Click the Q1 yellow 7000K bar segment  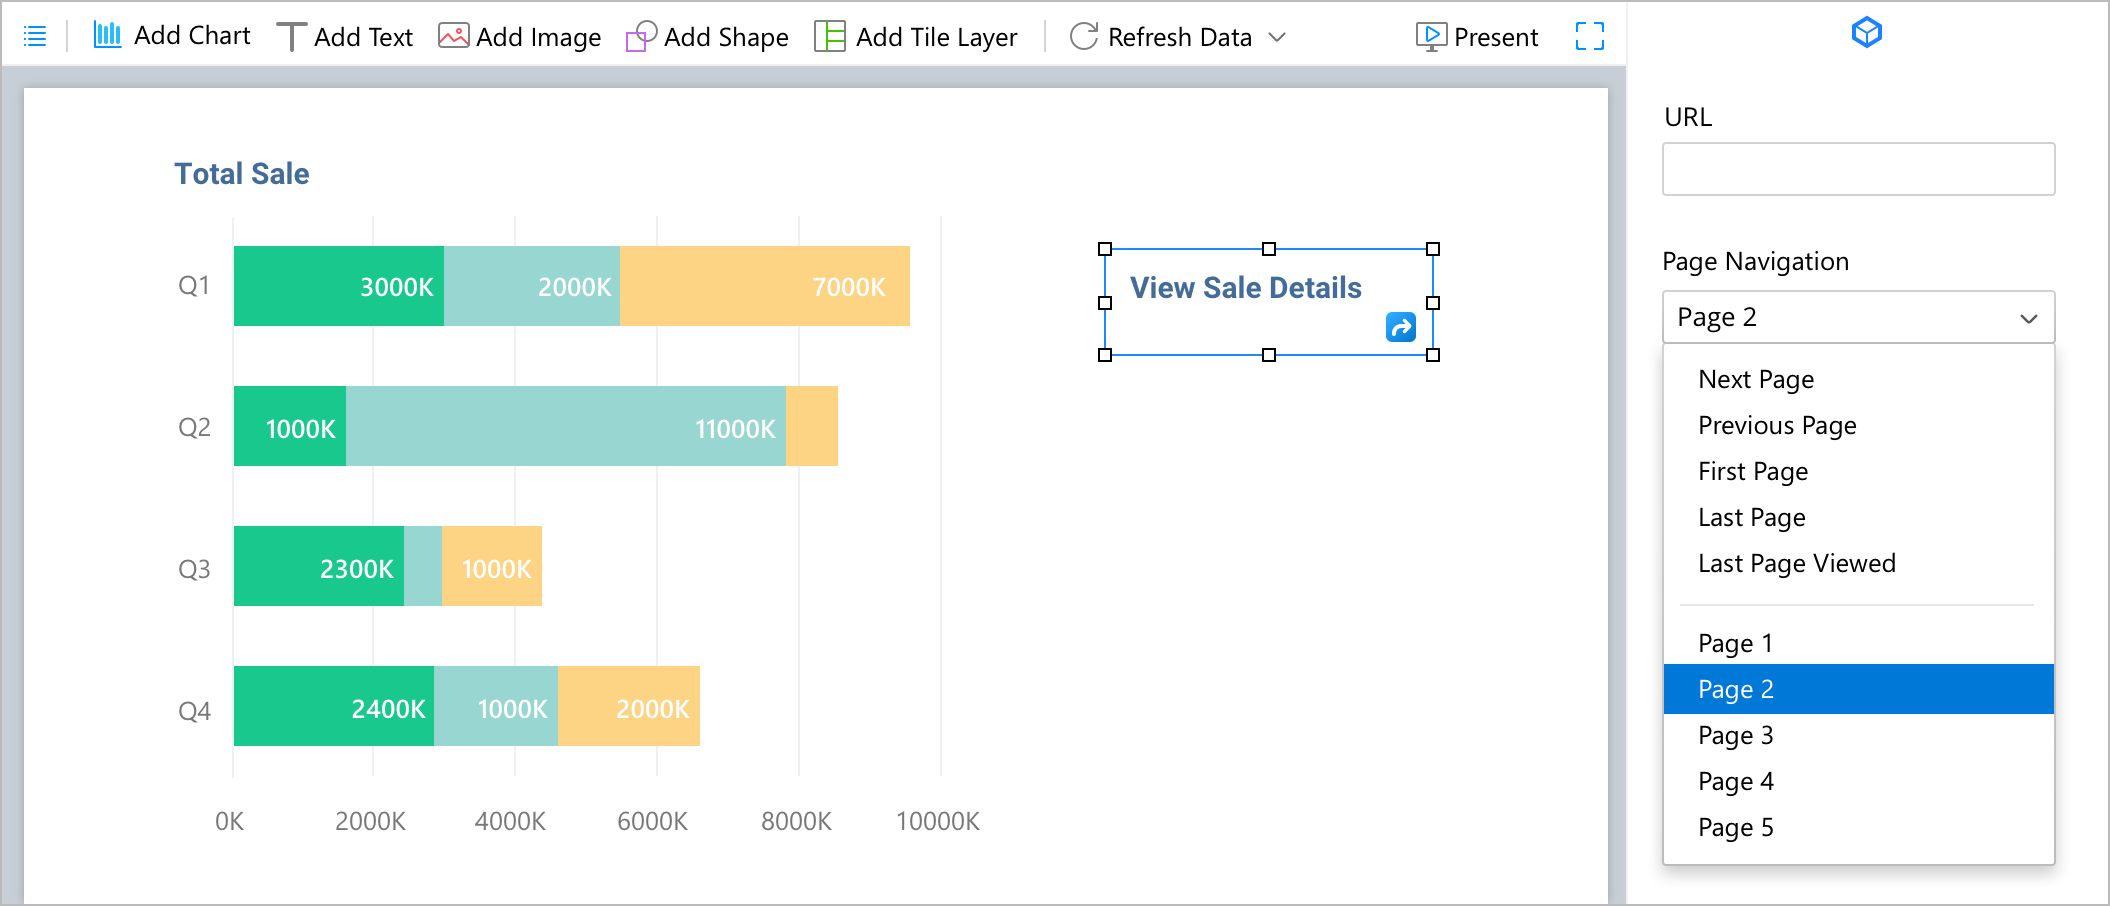point(765,286)
